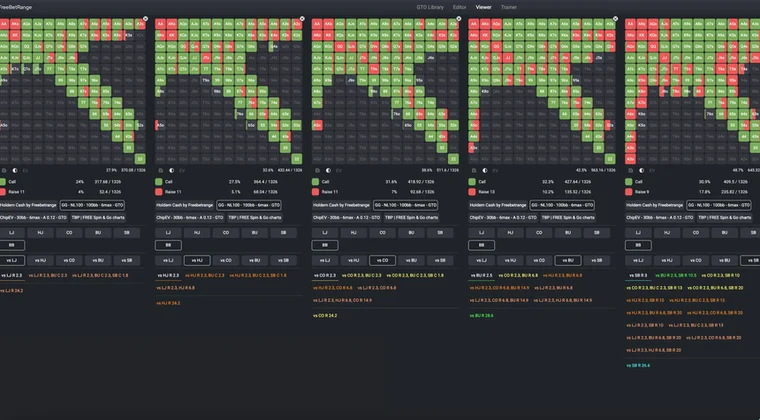Close the range panel showing vs CO selected
This screenshot has height=420, width=760.
point(459,19)
